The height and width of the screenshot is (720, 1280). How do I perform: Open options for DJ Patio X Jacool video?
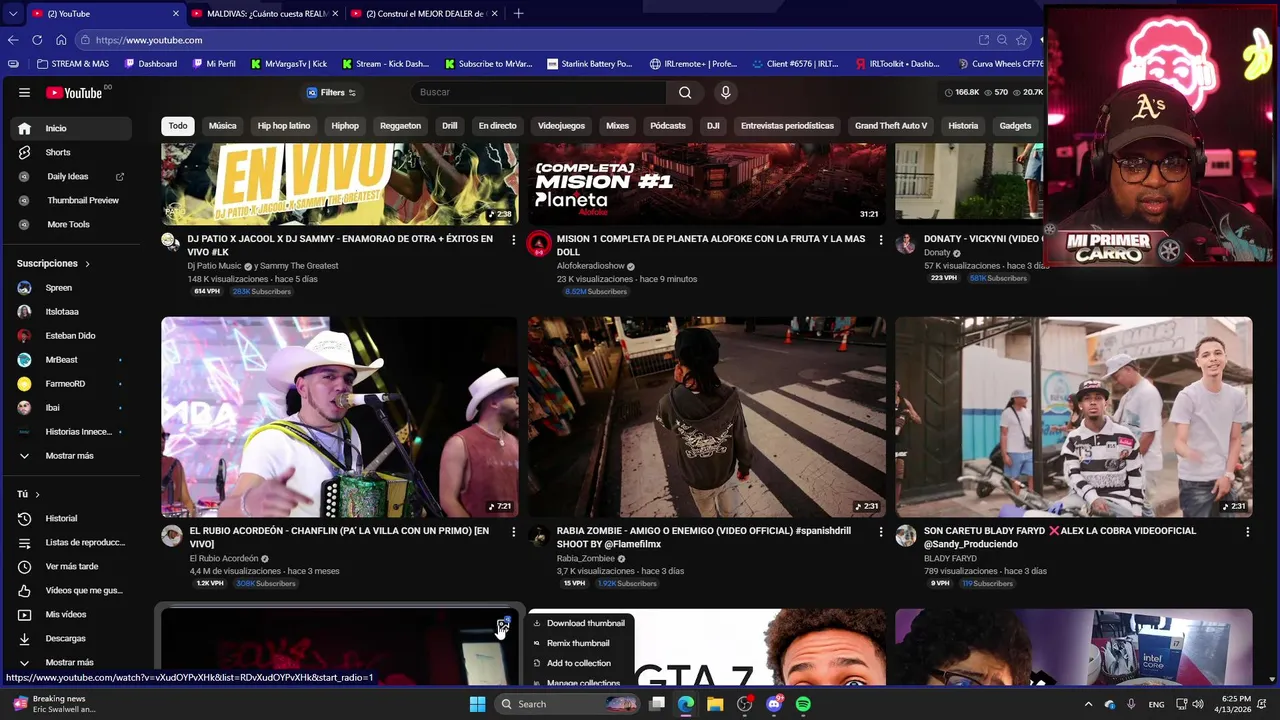[x=513, y=240]
